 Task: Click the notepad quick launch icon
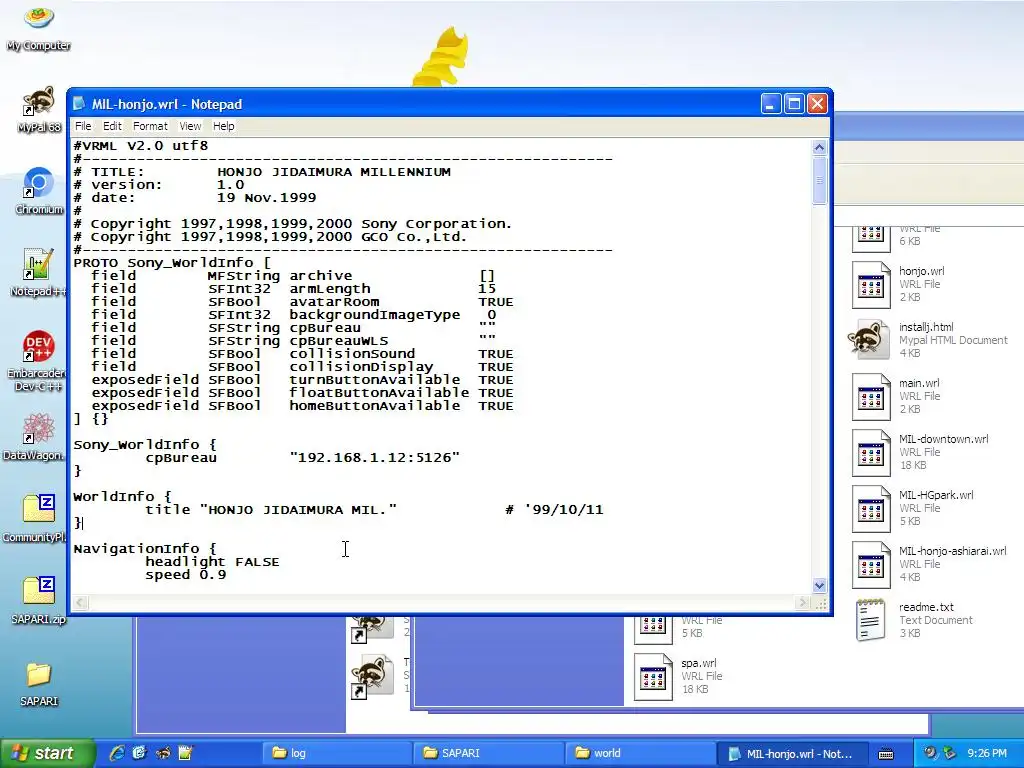(185, 753)
